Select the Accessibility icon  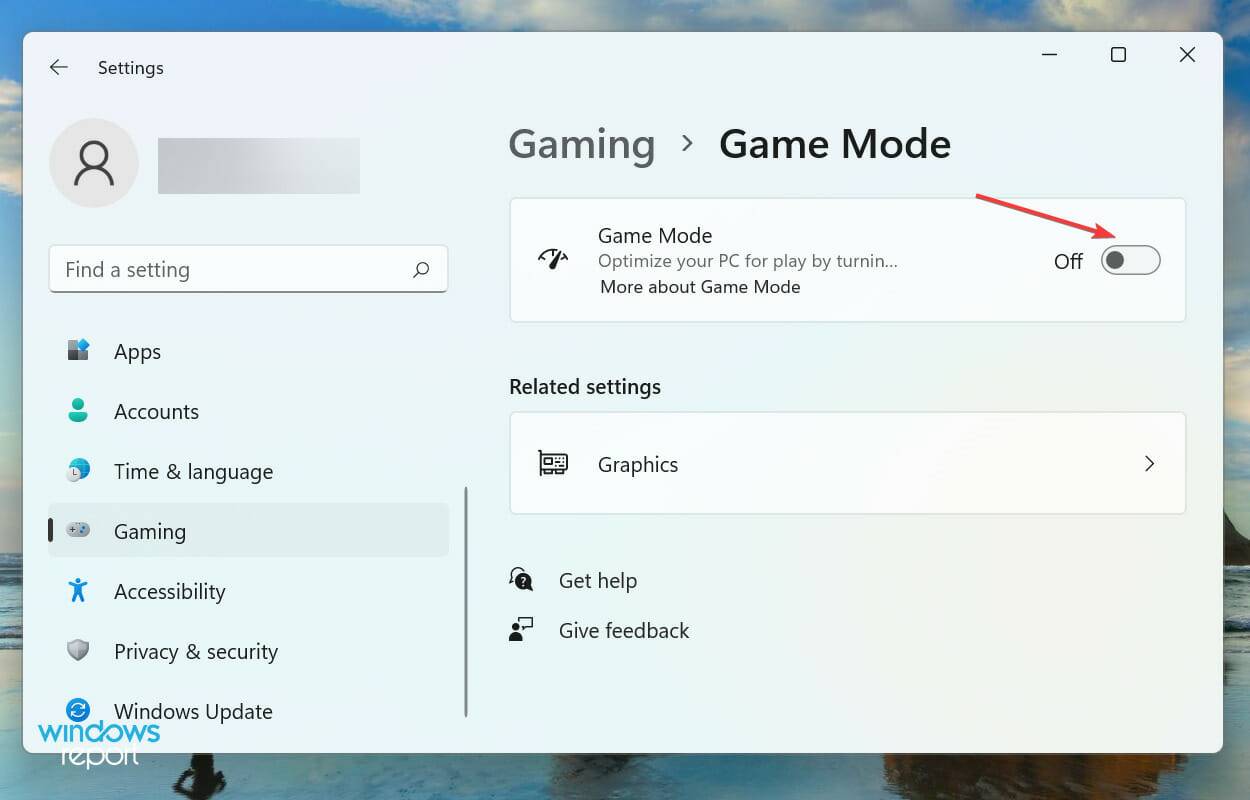(x=76, y=591)
